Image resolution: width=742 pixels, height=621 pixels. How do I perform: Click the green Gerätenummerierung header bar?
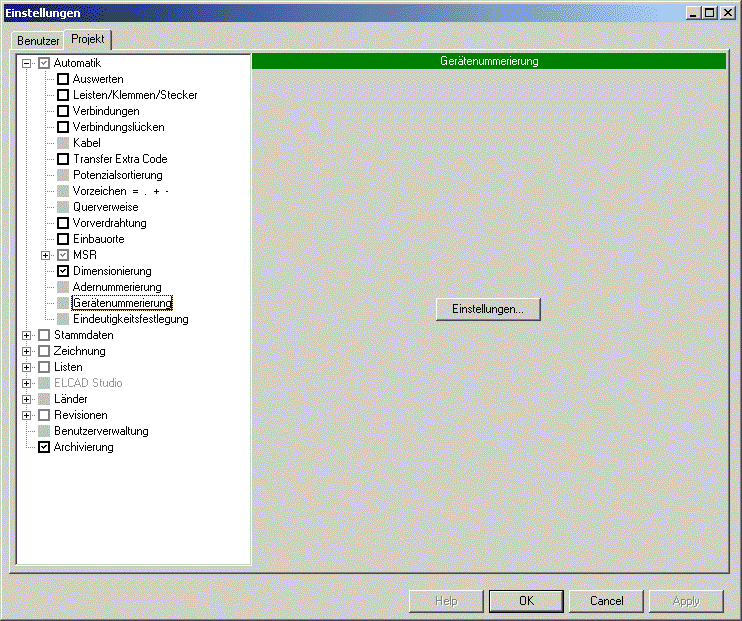click(x=489, y=61)
